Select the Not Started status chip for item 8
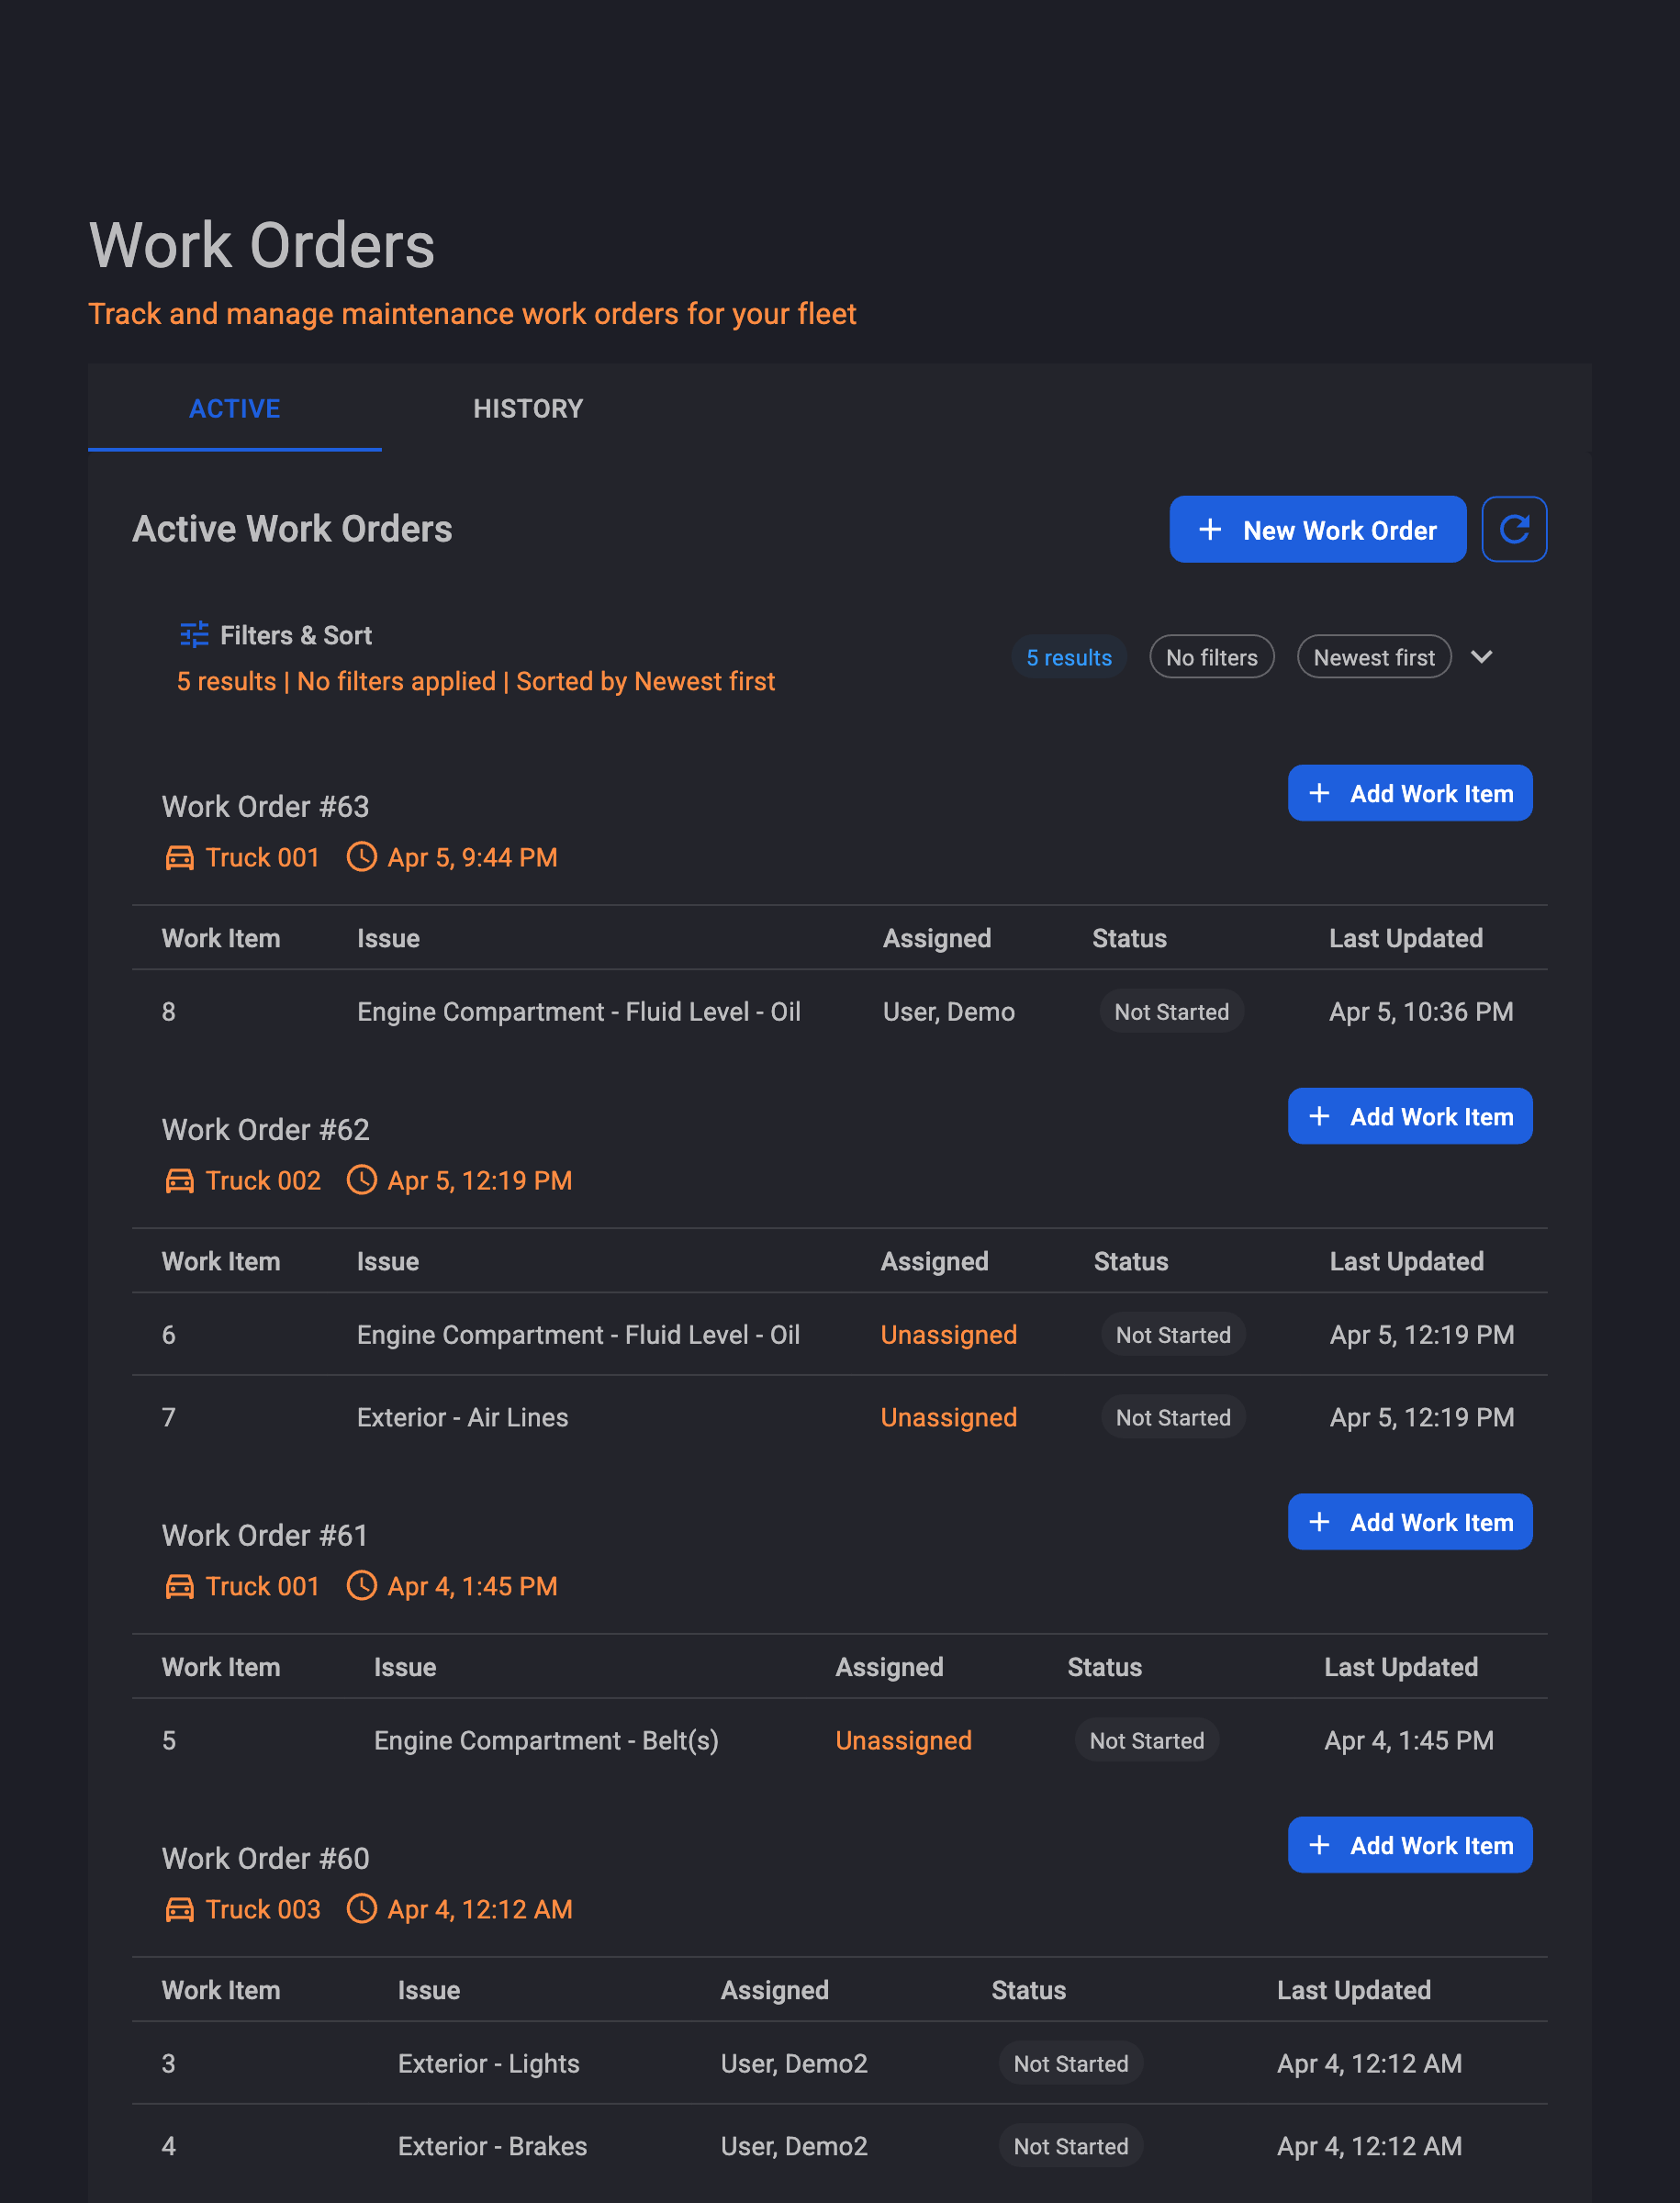Image resolution: width=1680 pixels, height=2203 pixels. pos(1171,1011)
